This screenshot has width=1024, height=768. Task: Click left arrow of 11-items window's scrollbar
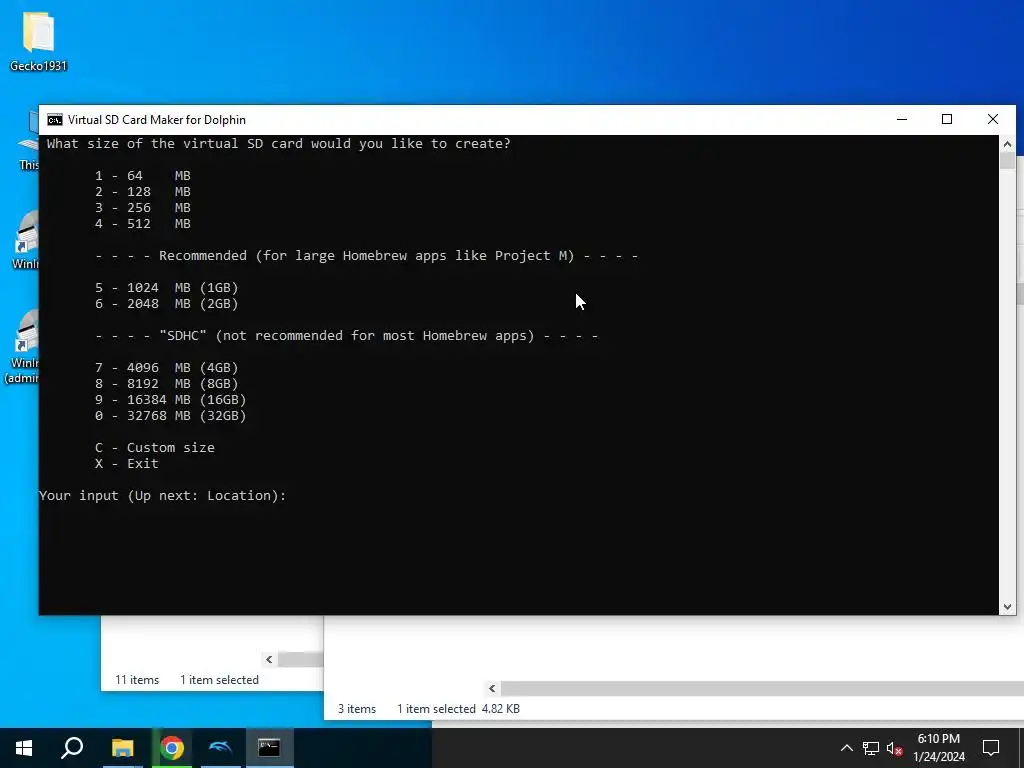[269, 660]
